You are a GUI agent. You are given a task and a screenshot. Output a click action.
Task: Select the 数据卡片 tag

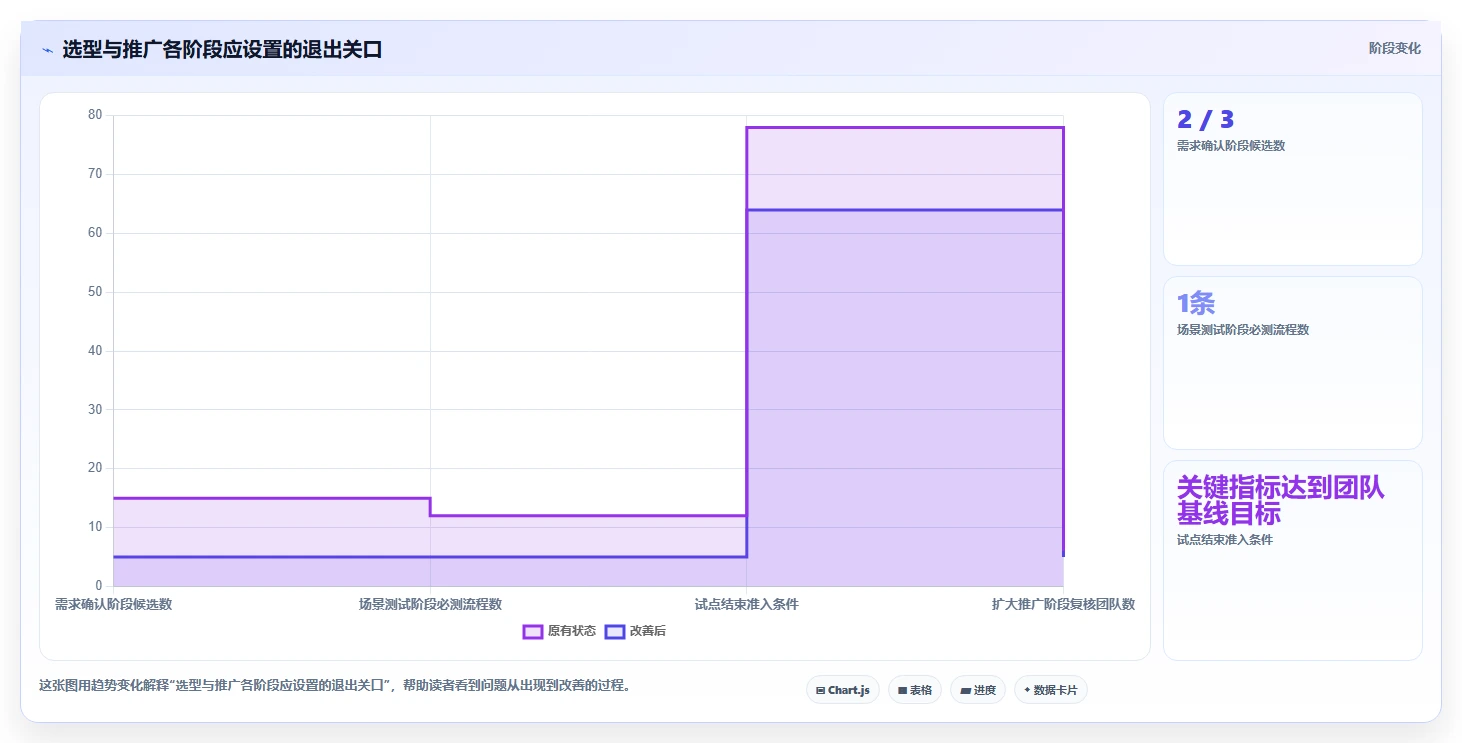click(1051, 690)
